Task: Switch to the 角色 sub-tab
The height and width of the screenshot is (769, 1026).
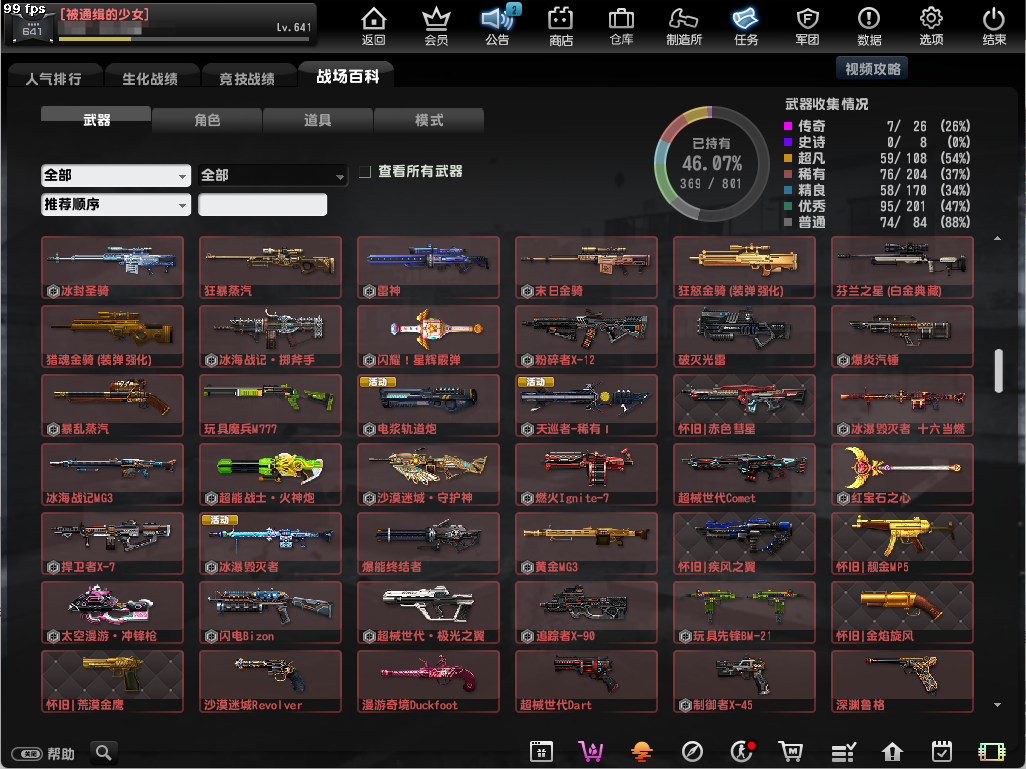Action: coord(207,120)
